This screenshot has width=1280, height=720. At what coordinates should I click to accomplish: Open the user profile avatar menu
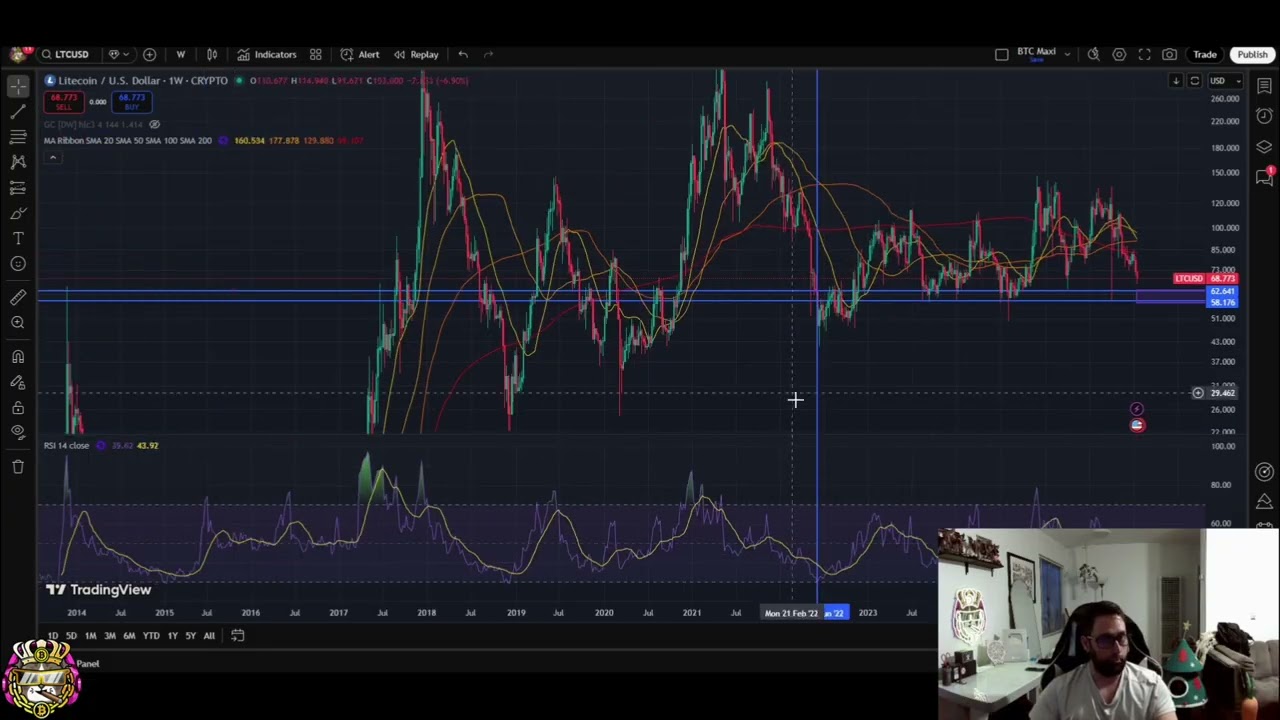17,54
